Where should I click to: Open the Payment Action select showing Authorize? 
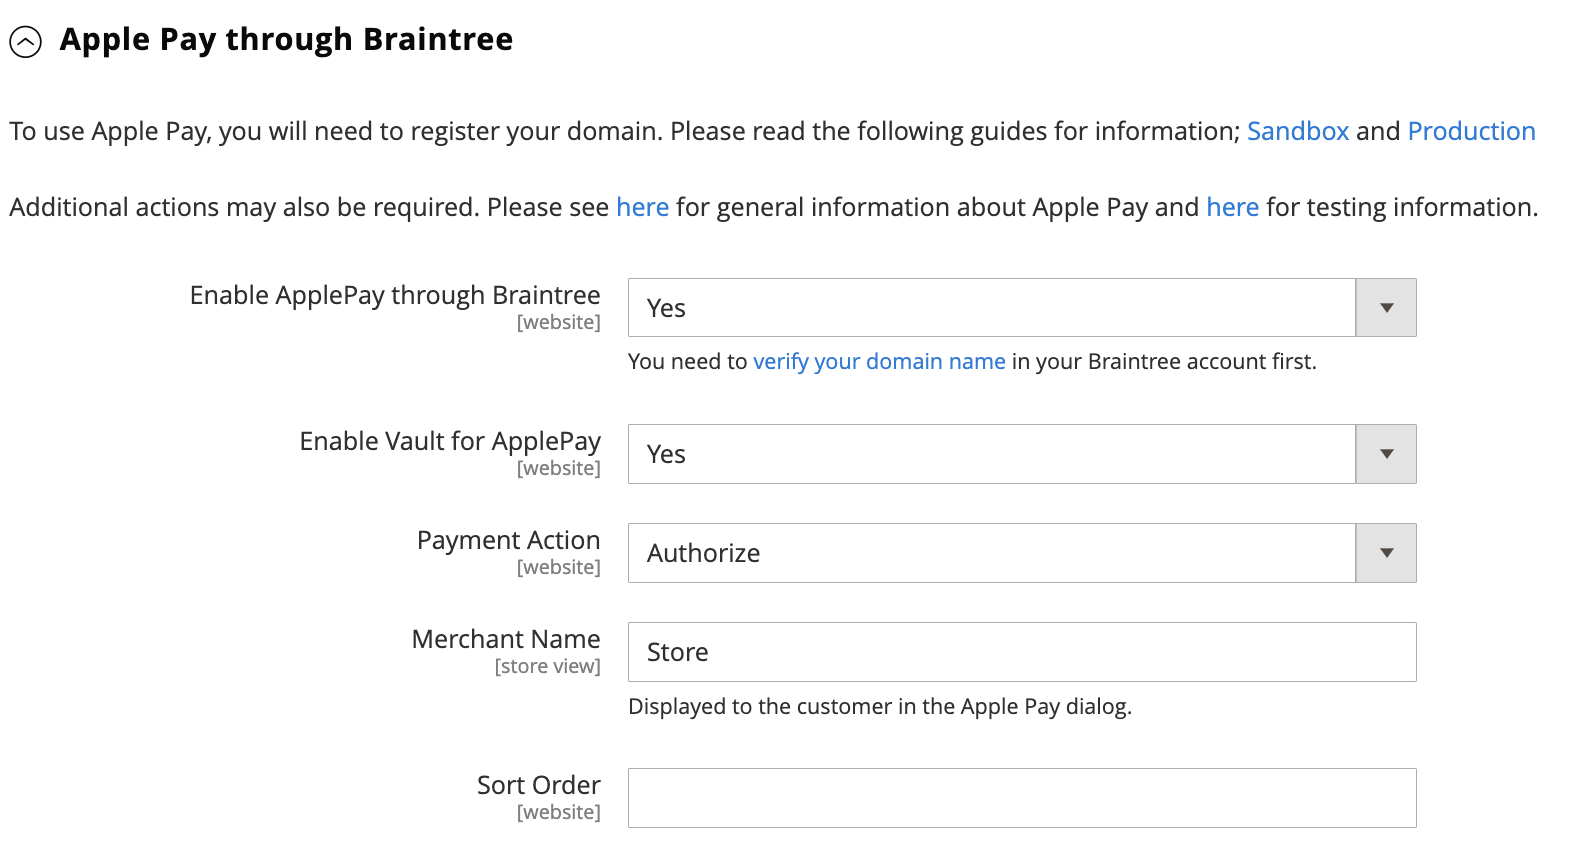point(990,553)
